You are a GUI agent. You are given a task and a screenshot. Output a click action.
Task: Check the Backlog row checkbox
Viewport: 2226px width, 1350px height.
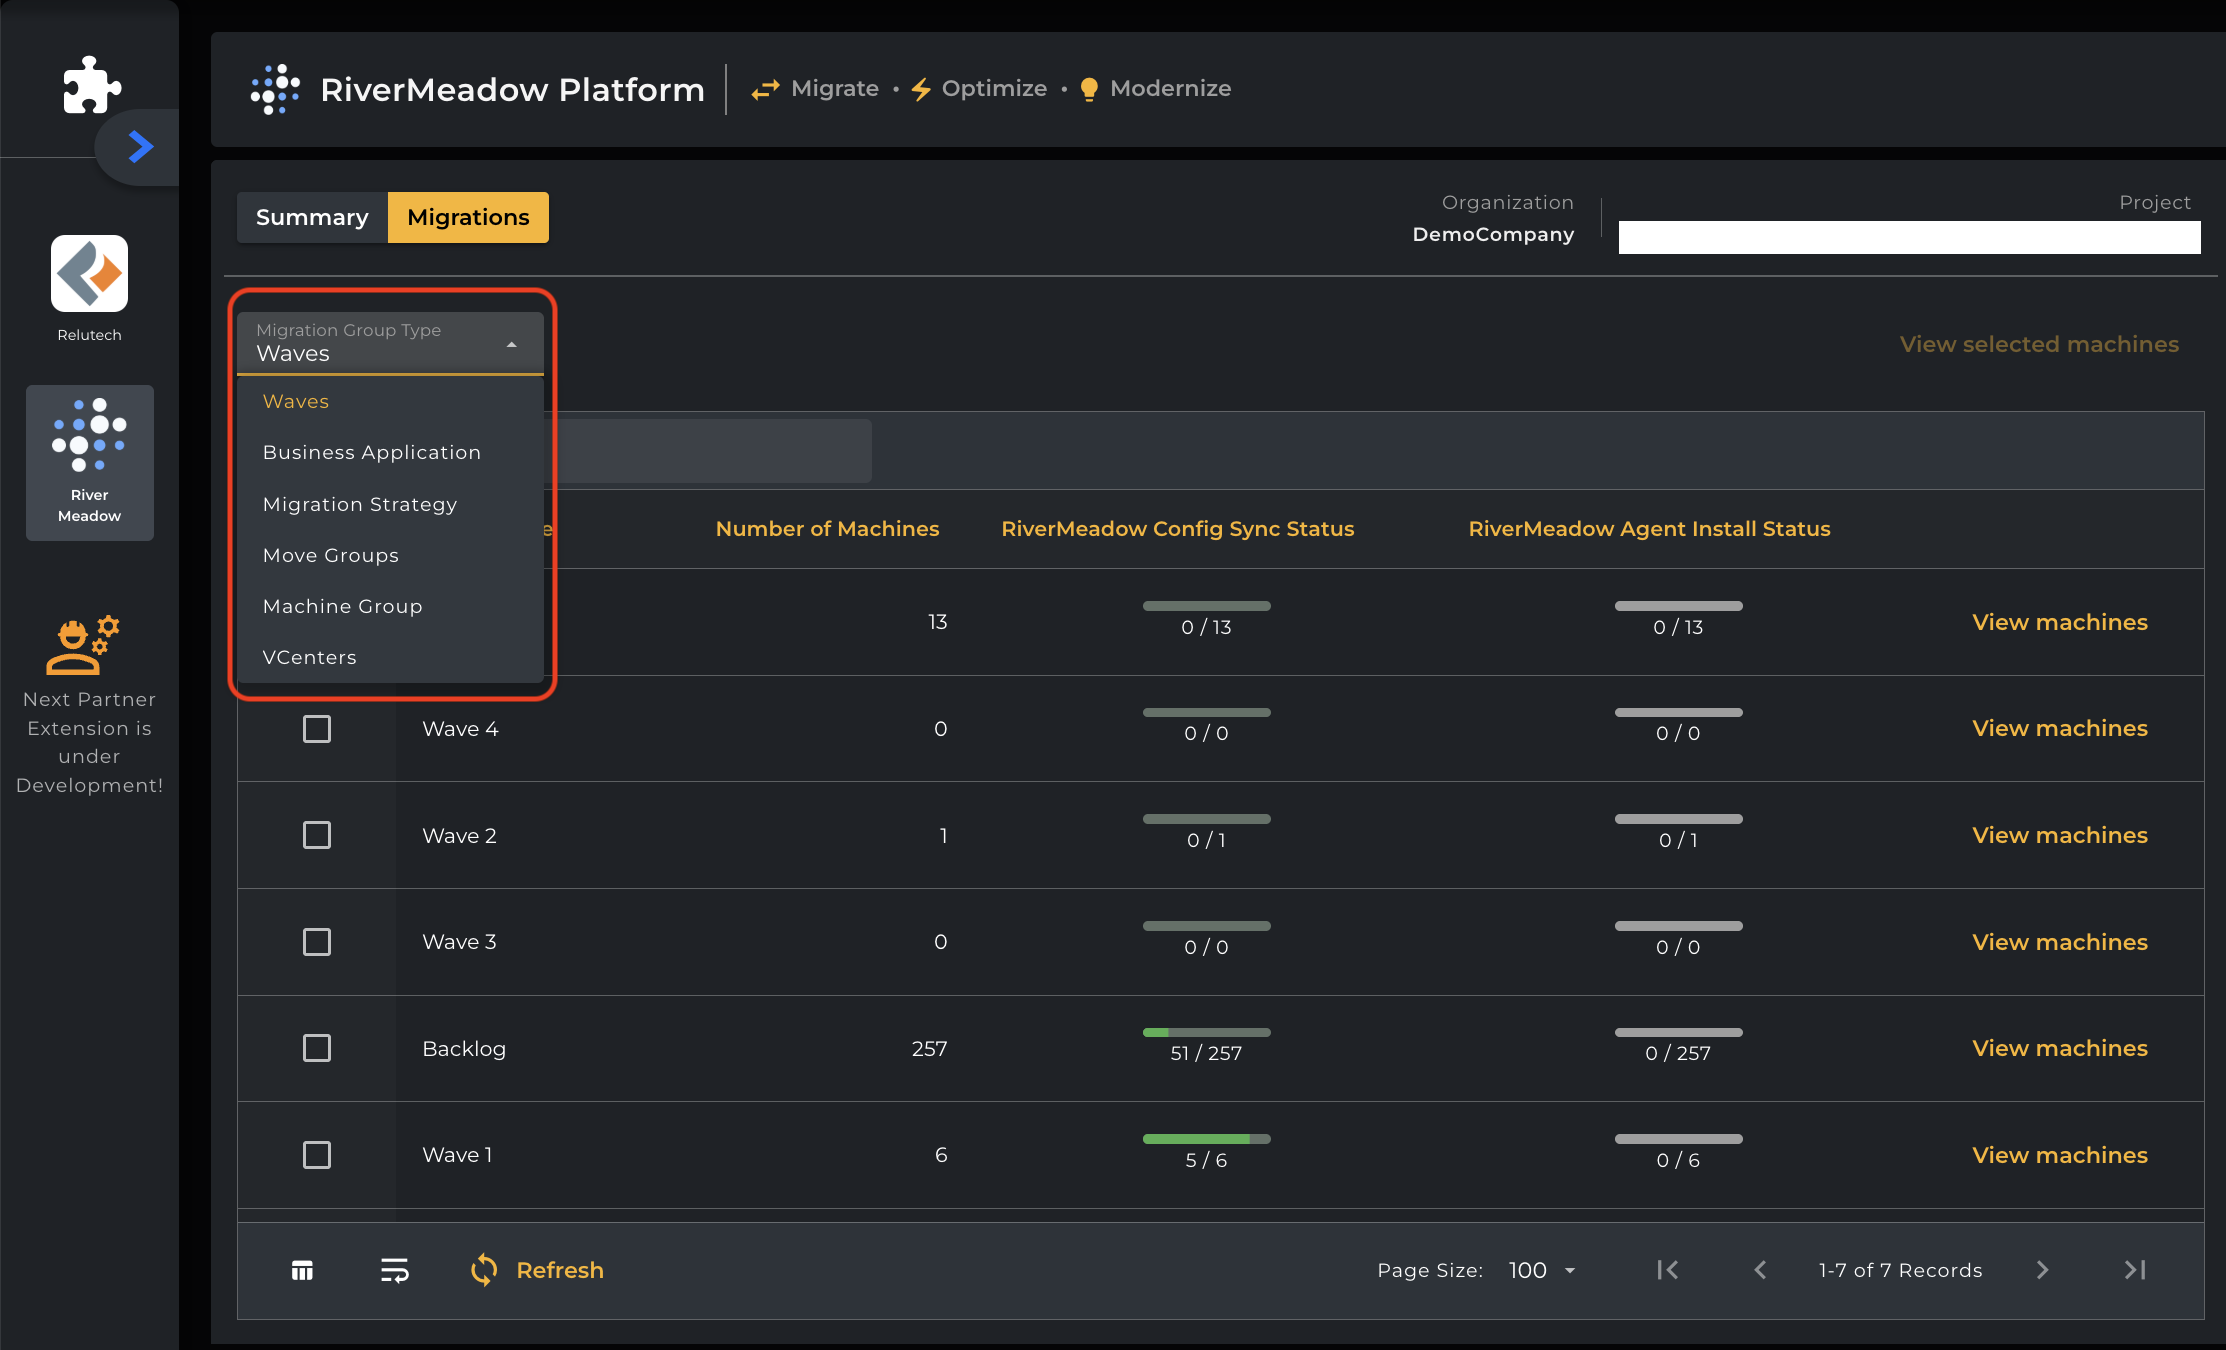coord(317,1048)
